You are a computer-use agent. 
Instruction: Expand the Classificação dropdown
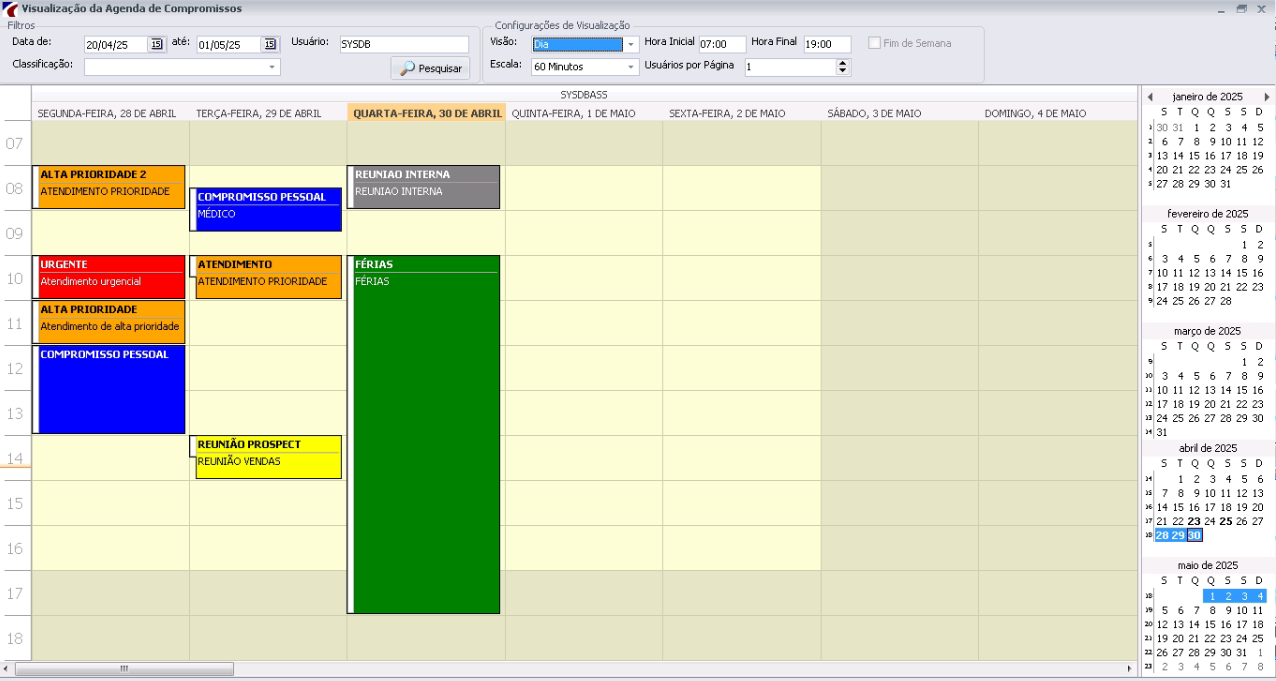point(272,67)
